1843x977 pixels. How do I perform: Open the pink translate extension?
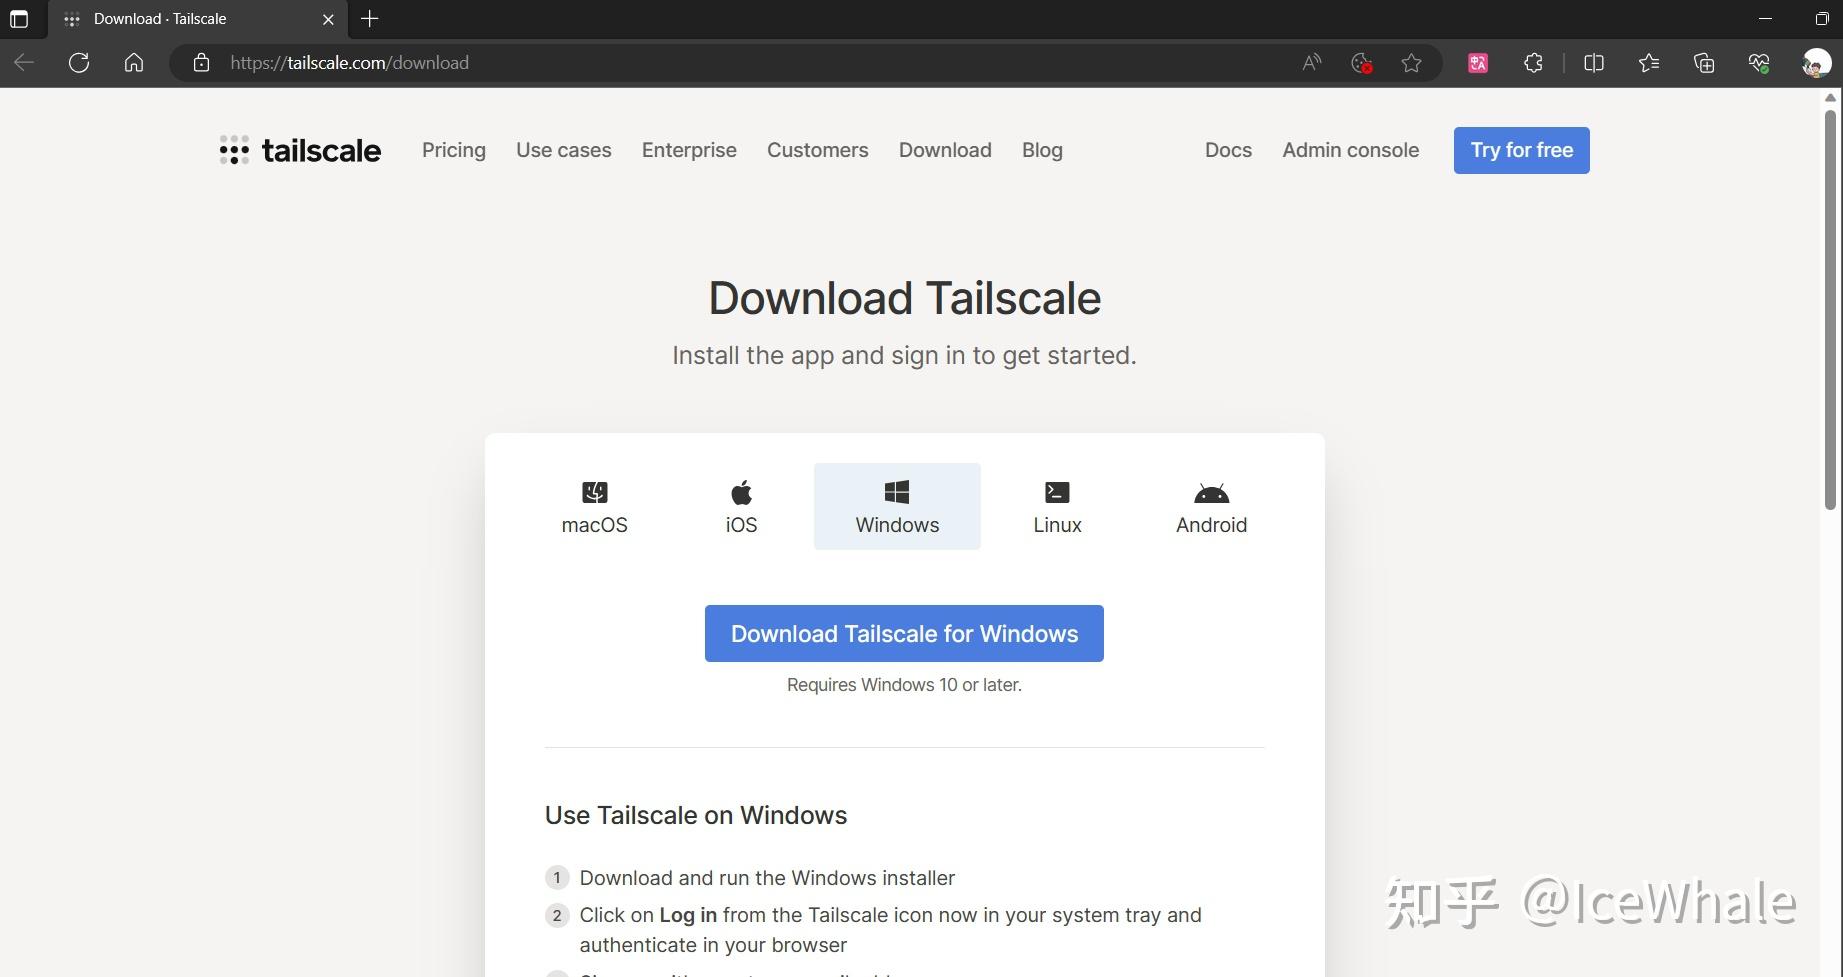[x=1478, y=63]
